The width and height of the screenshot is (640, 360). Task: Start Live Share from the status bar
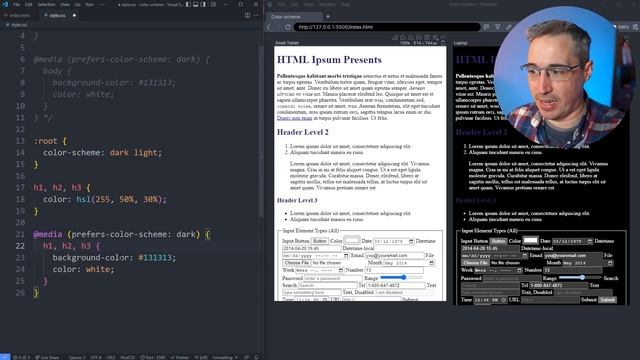[47, 357]
